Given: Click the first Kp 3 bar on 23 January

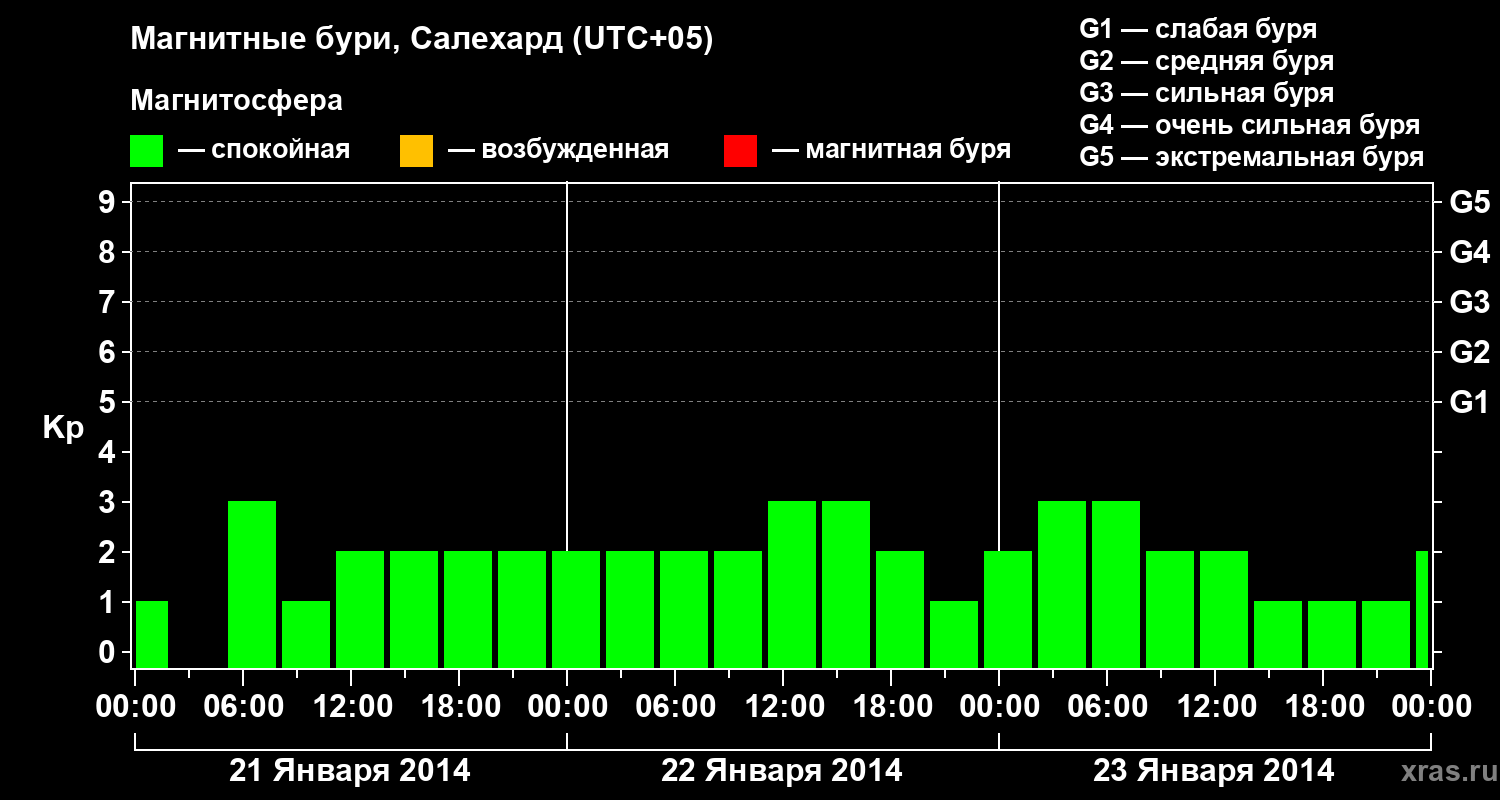Looking at the screenshot, I should coord(1062,584).
